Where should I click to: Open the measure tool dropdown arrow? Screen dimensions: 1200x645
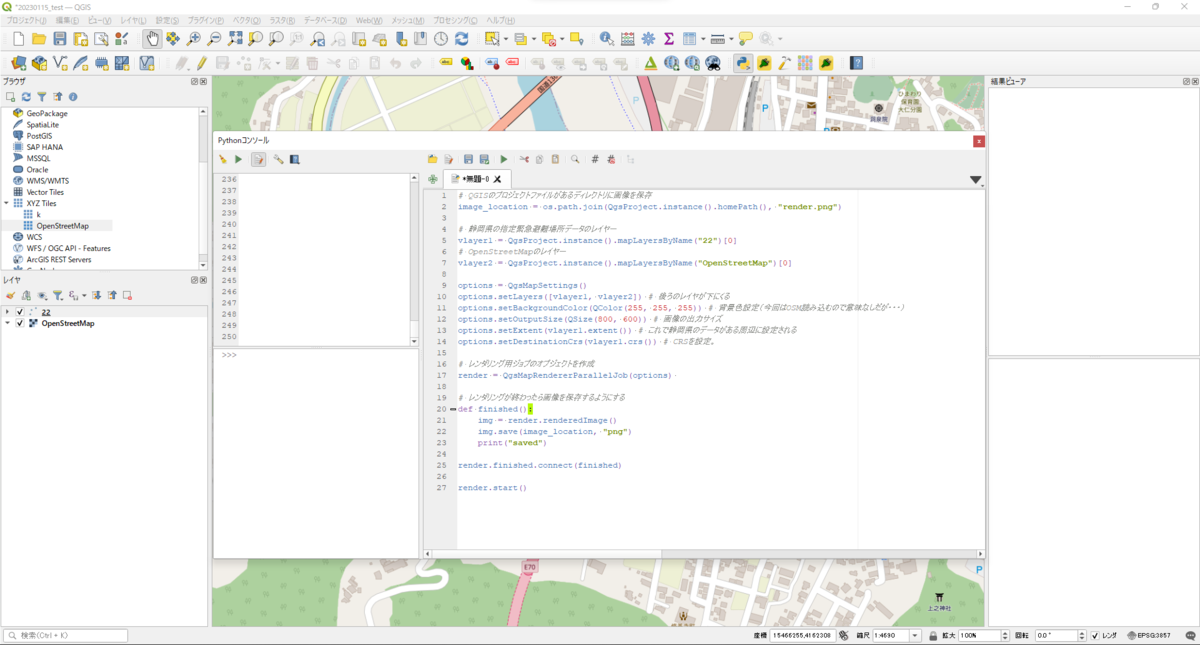[731, 40]
